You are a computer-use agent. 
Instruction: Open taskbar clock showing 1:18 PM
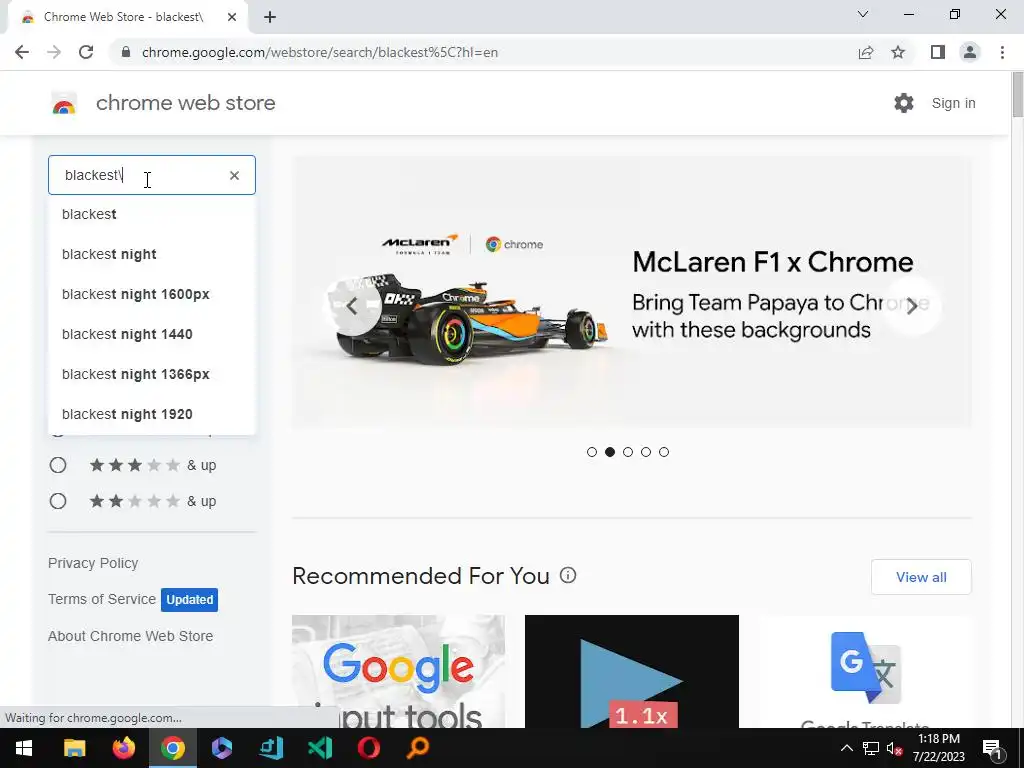938,748
